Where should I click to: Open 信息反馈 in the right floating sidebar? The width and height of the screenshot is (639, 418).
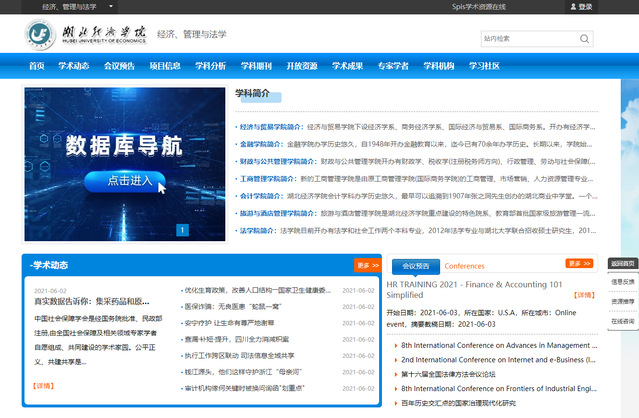(622, 282)
